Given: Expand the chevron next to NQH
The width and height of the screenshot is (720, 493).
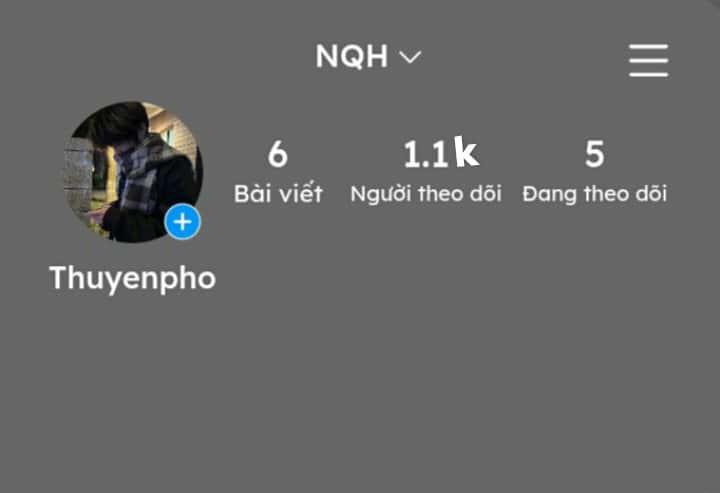Looking at the screenshot, I should pyautogui.click(x=410, y=57).
